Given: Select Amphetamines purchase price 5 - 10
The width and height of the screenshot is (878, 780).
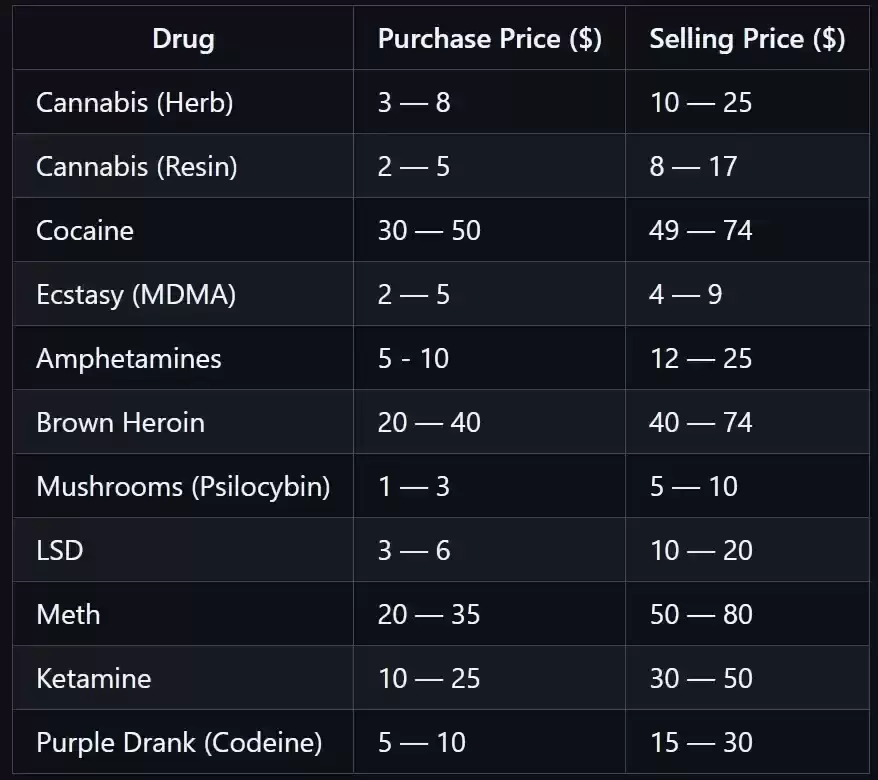Looking at the screenshot, I should pyautogui.click(x=413, y=358).
